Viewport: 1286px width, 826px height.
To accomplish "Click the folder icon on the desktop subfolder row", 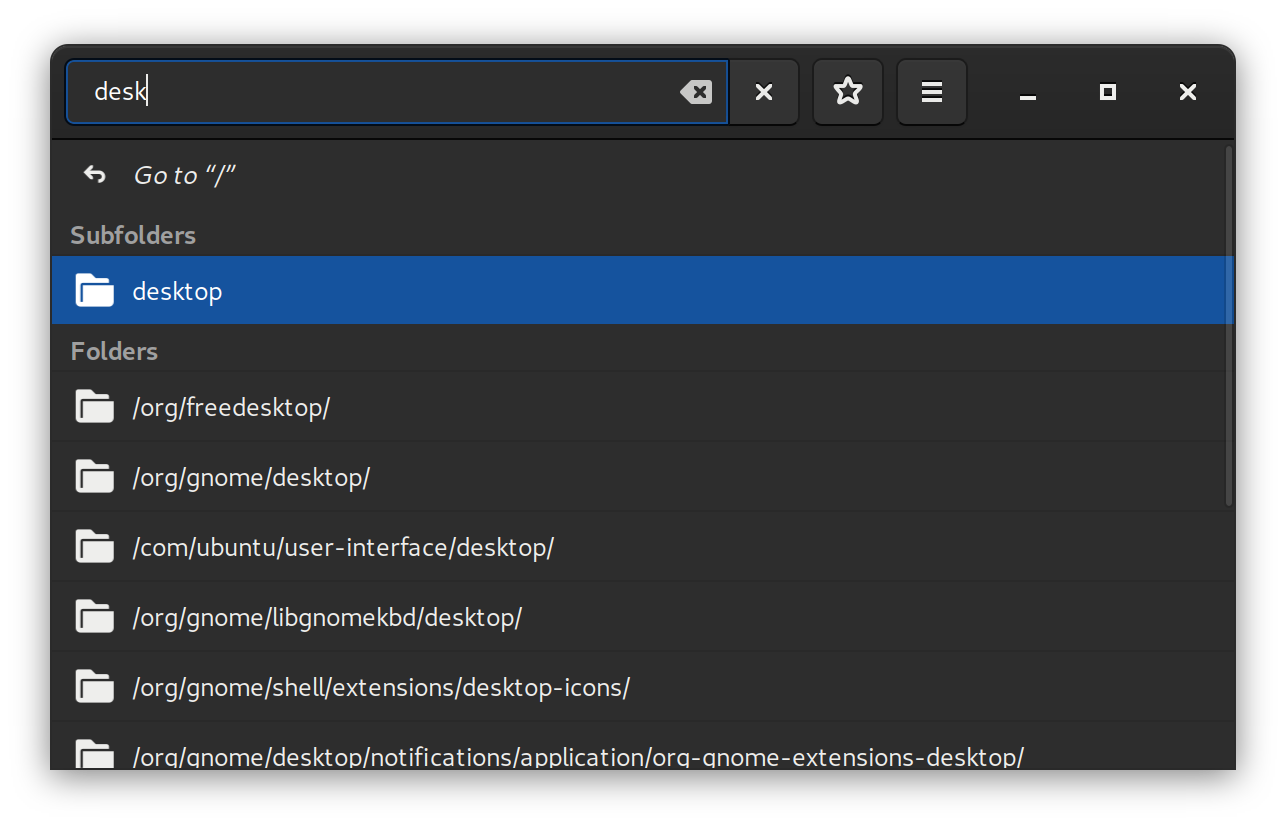I will point(94,290).
